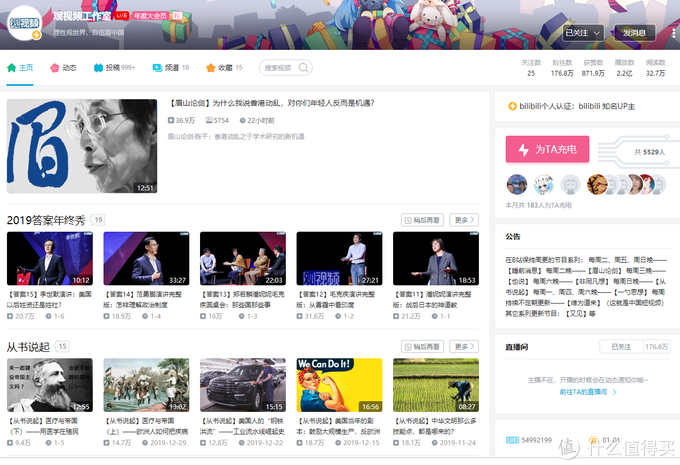Click the 共 5529人 charger count
The width and height of the screenshot is (680, 465).
(649, 152)
